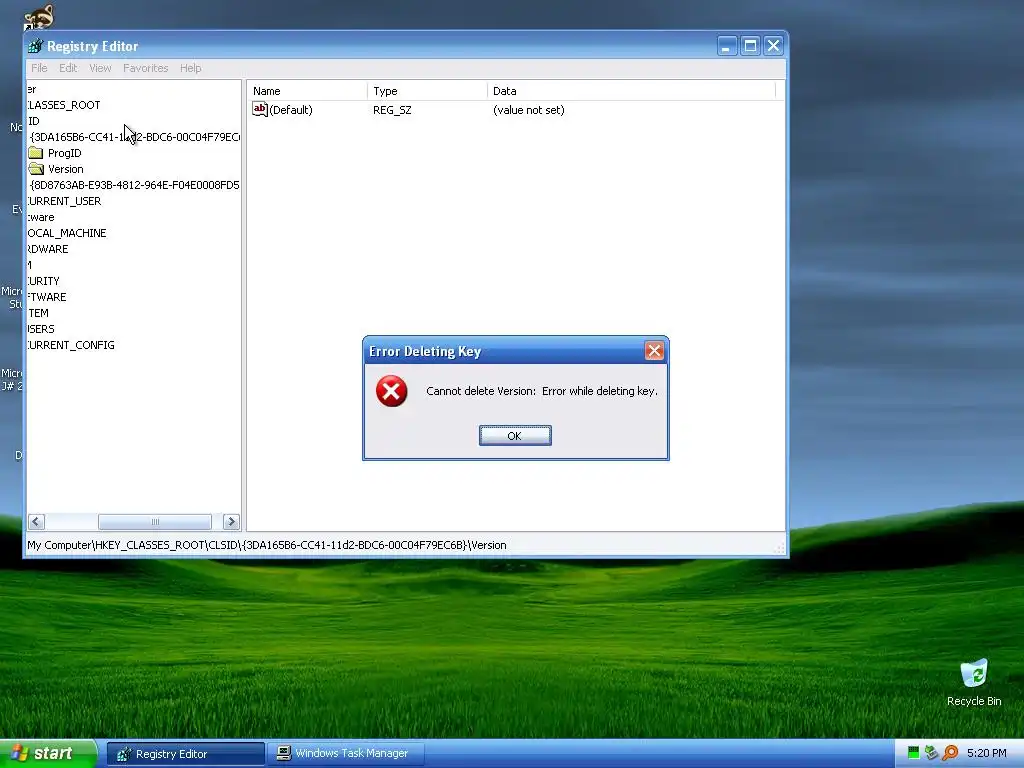
Task: Open the File menu in Registry Editor
Action: pos(39,68)
